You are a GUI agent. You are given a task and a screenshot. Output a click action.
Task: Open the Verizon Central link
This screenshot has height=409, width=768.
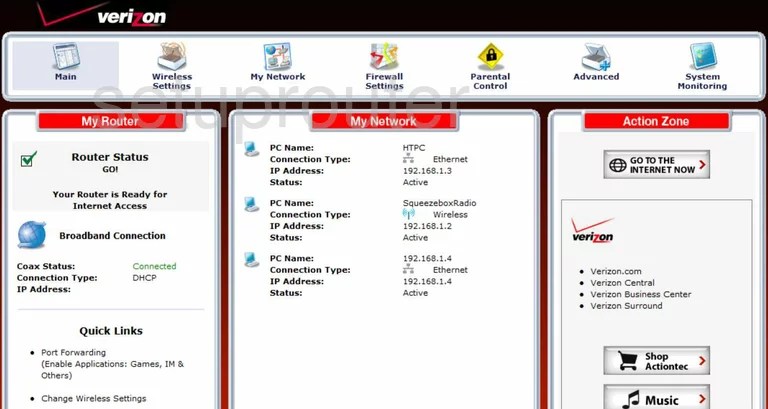(622, 283)
